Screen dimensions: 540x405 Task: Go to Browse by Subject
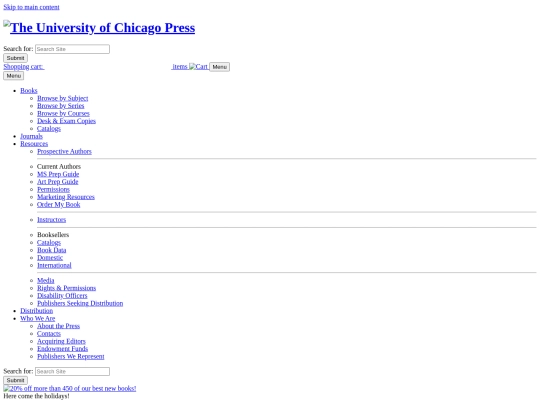pyautogui.click(x=62, y=98)
